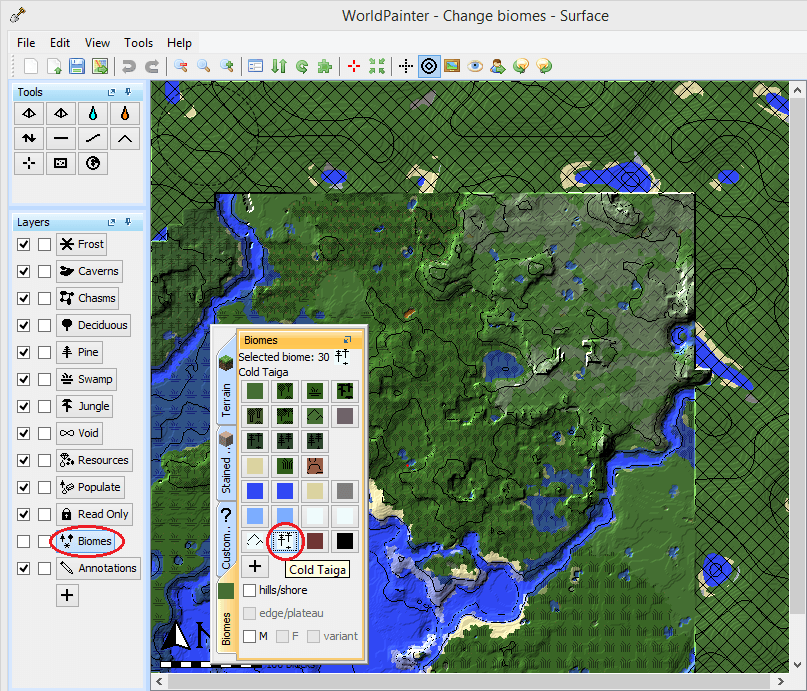This screenshot has width=807, height=691.
Task: Open the Tools menu
Action: pos(138,43)
